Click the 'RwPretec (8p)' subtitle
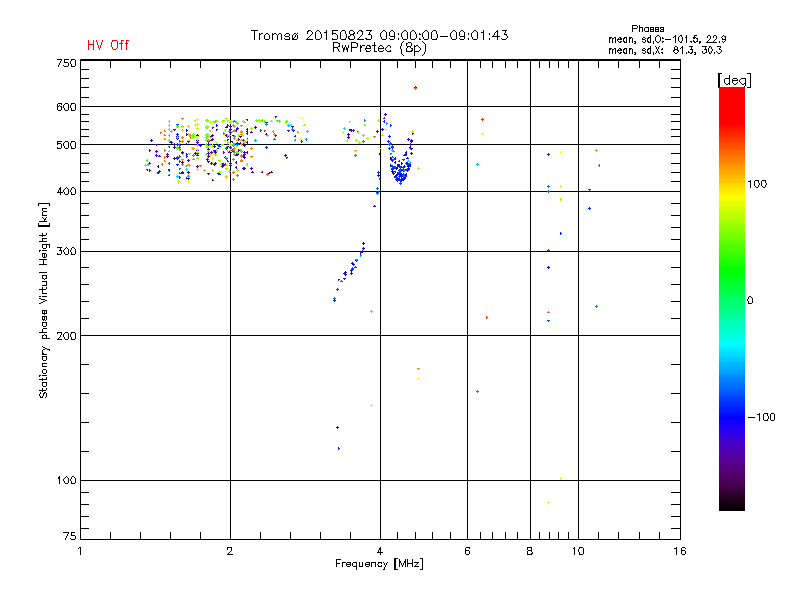Viewport: 800px width, 600px height. [379, 48]
